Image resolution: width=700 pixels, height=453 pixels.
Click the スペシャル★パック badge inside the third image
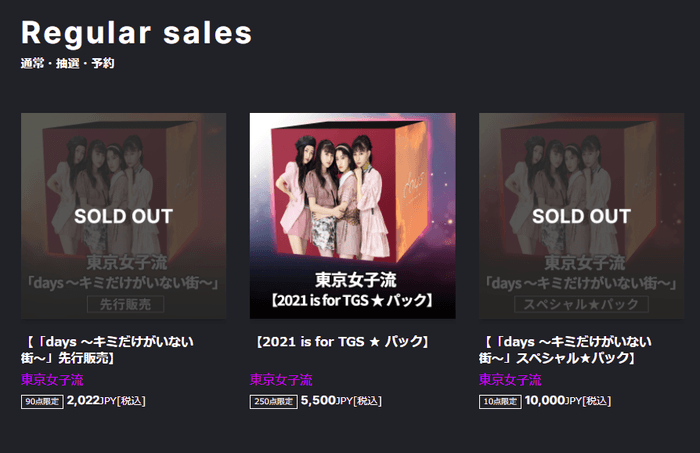[581, 304]
